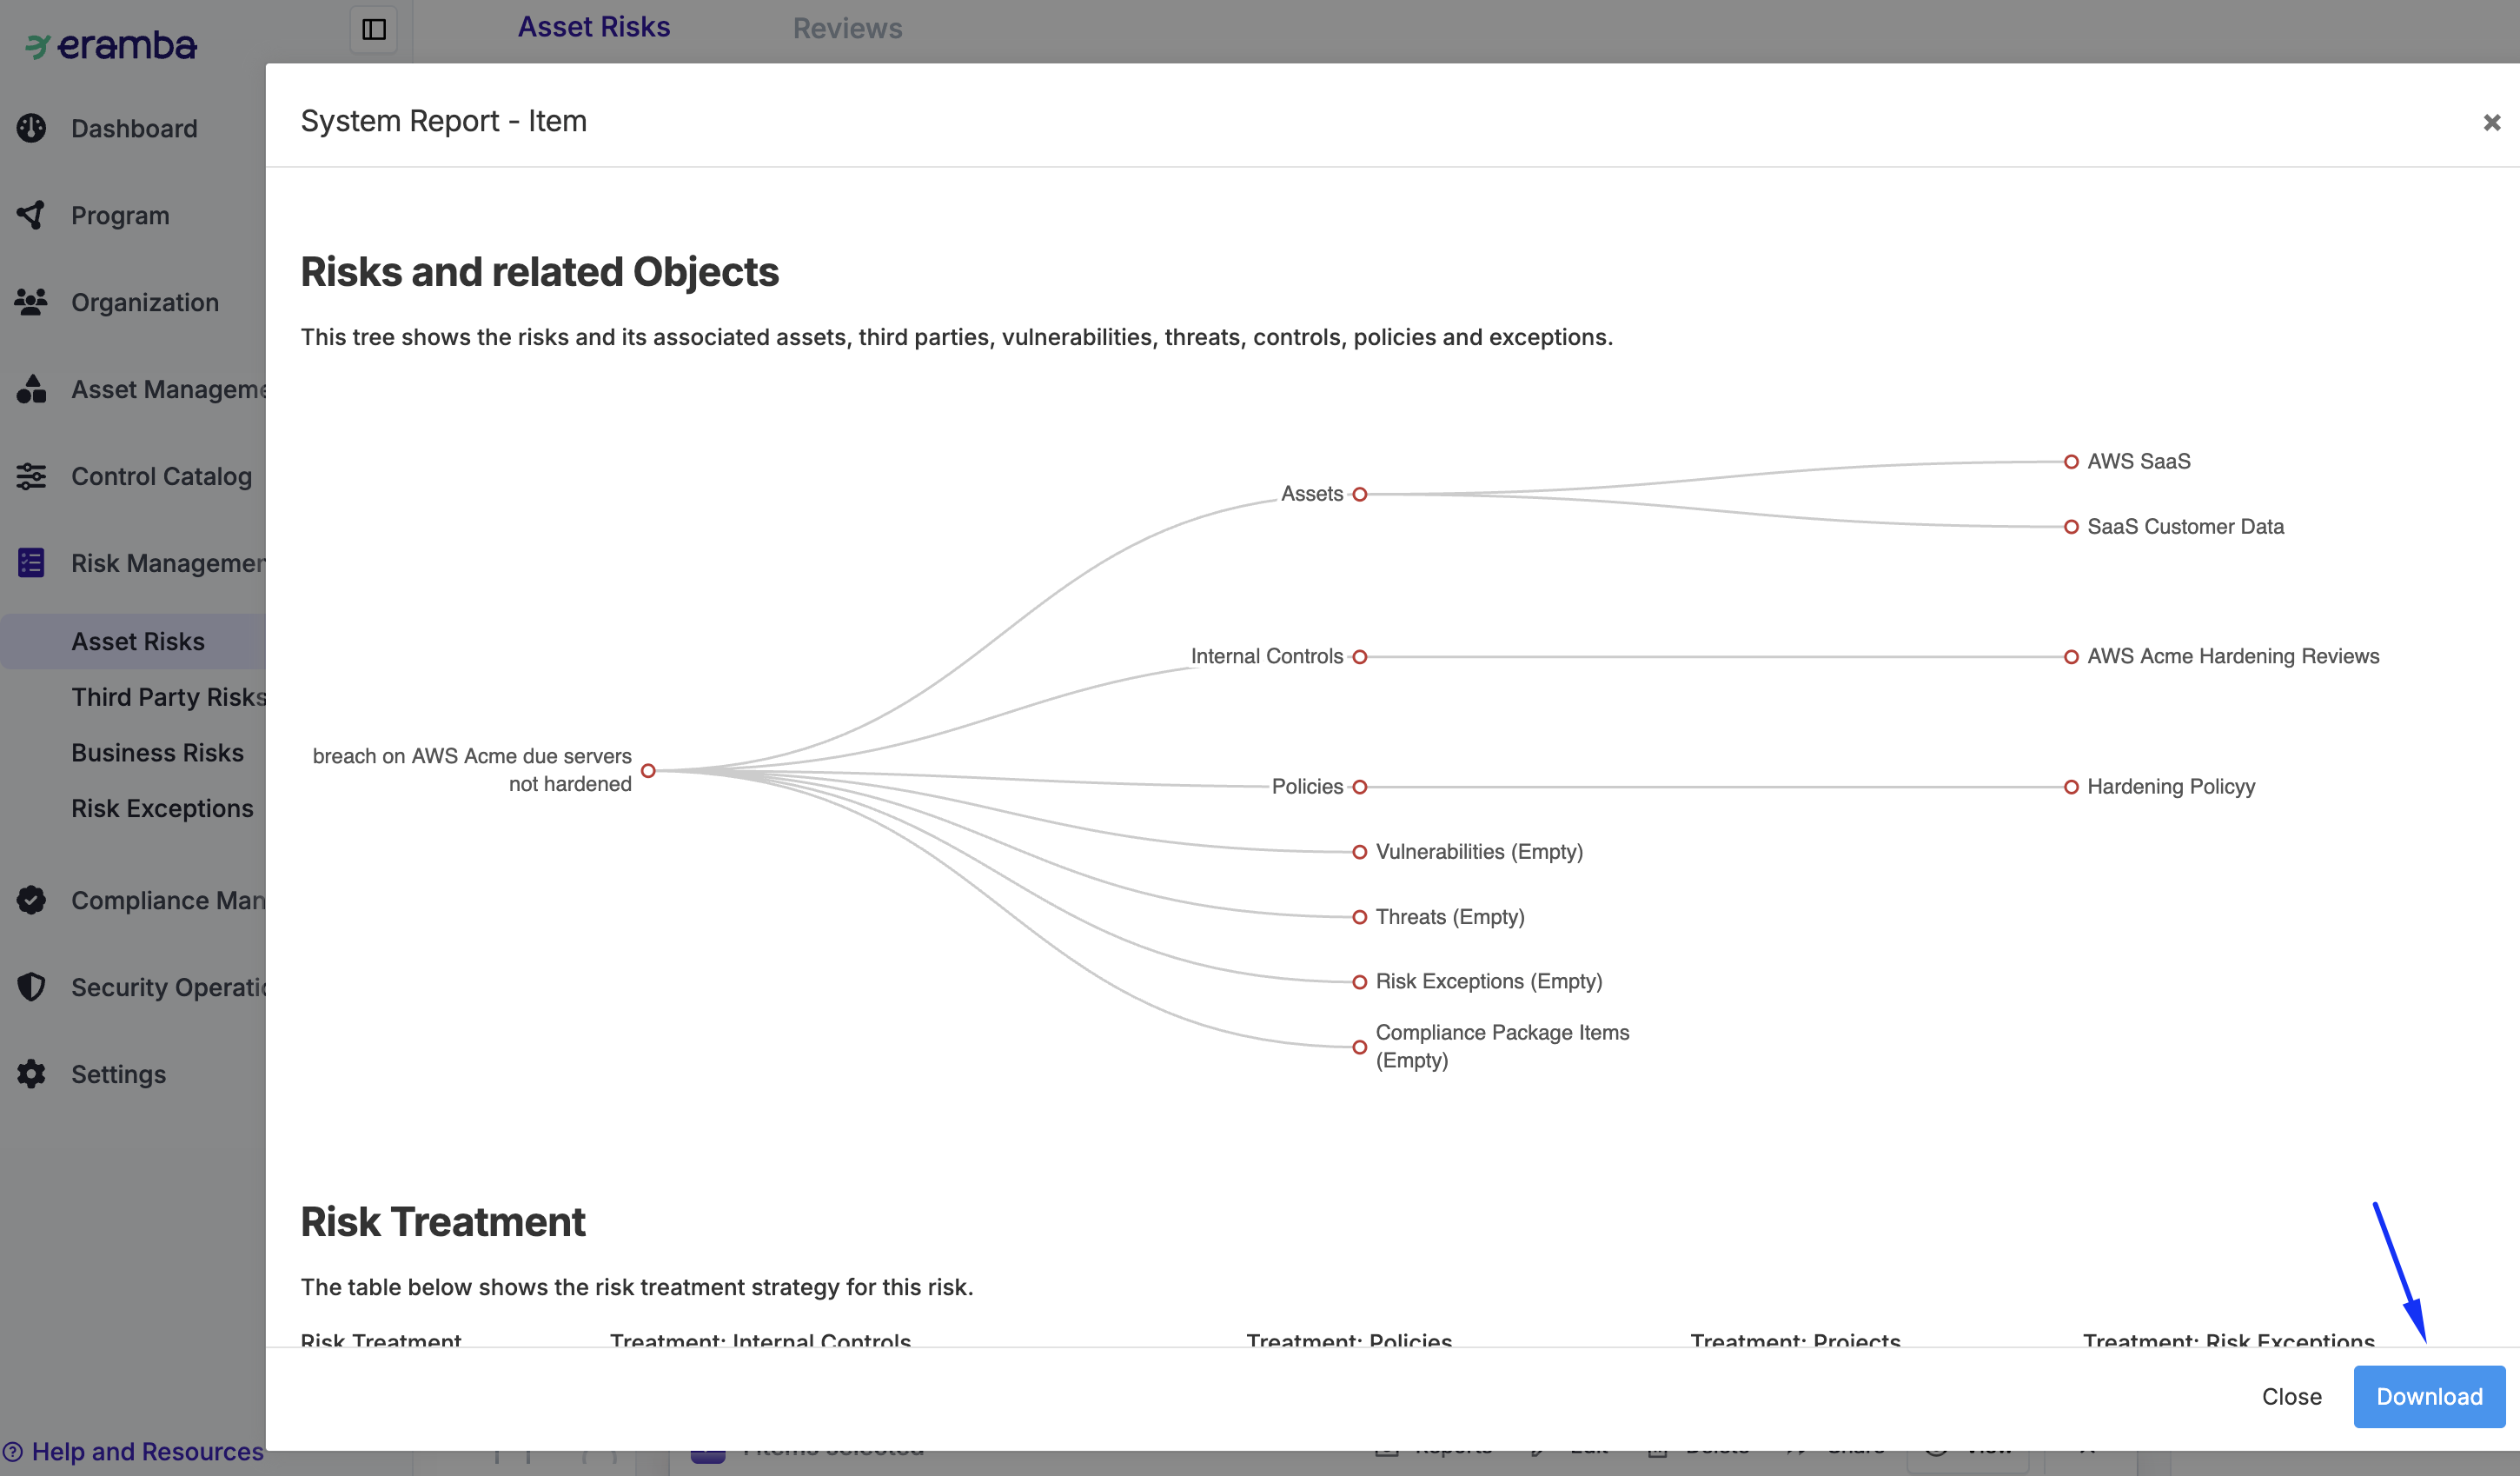2520x1476 pixels.
Task: Dismiss the report modal with X
Action: (2491, 122)
